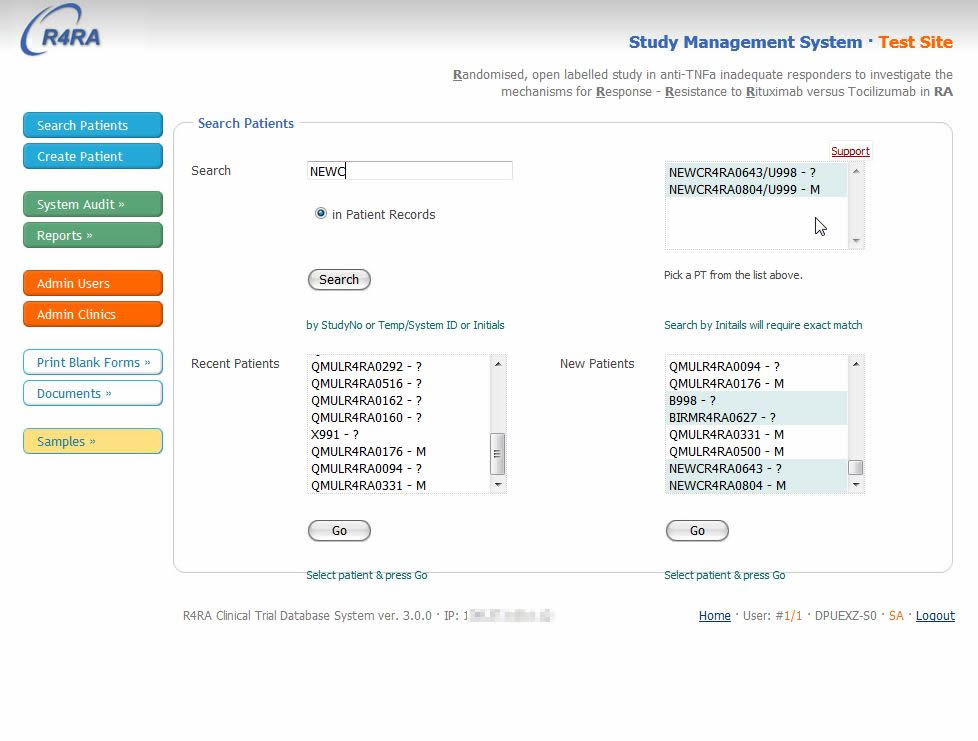
Task: Click the Support link
Action: pos(850,151)
